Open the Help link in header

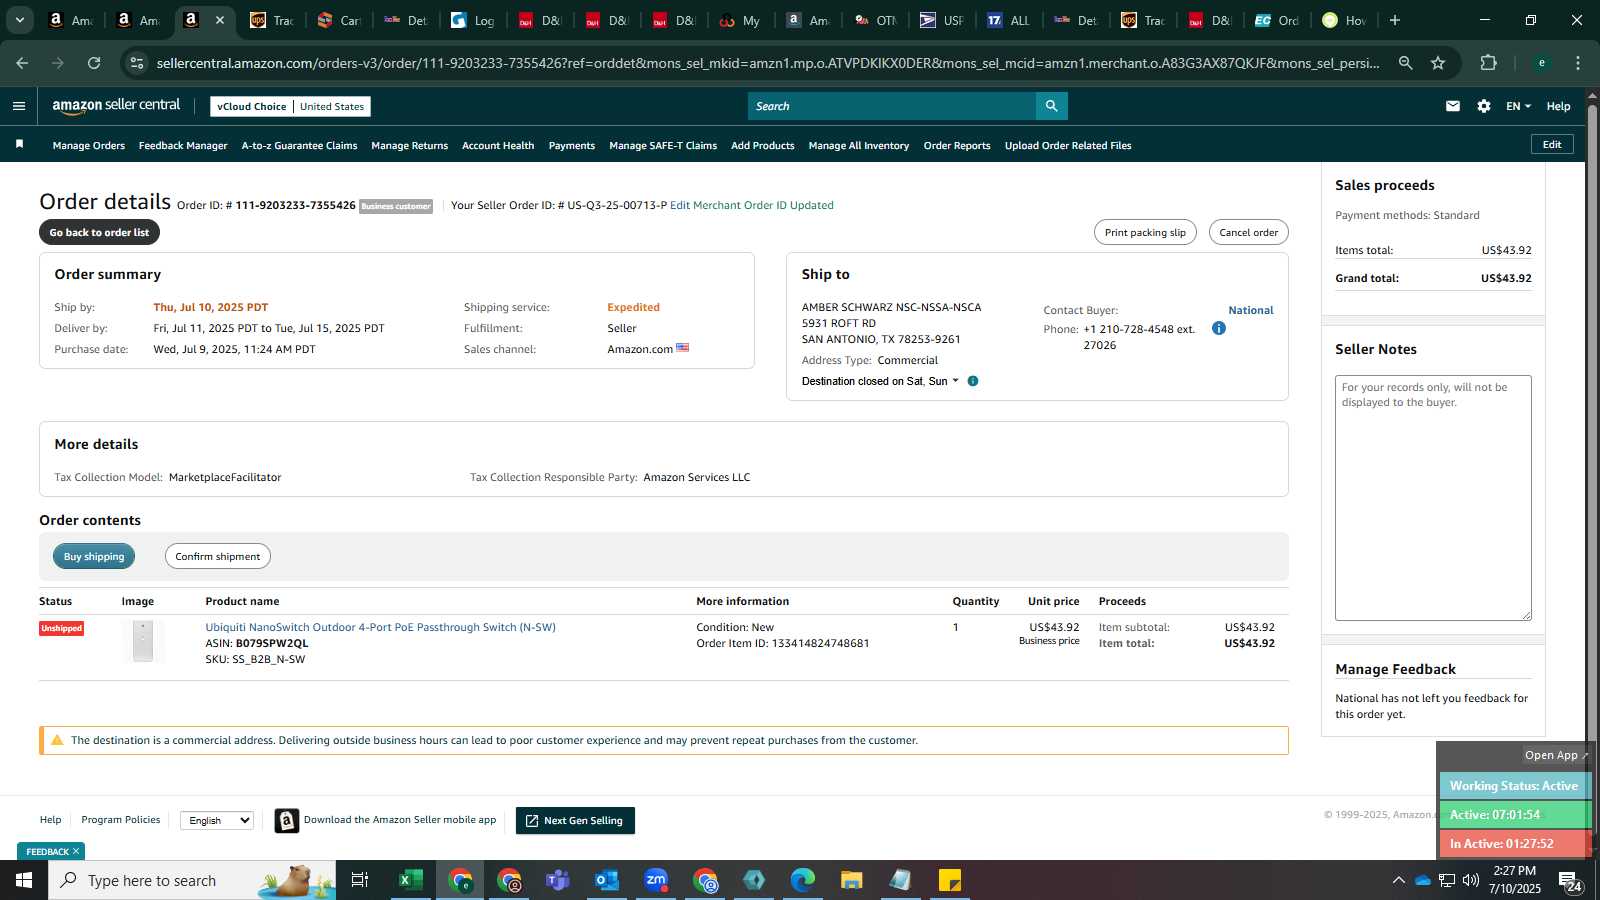pyautogui.click(x=1558, y=106)
